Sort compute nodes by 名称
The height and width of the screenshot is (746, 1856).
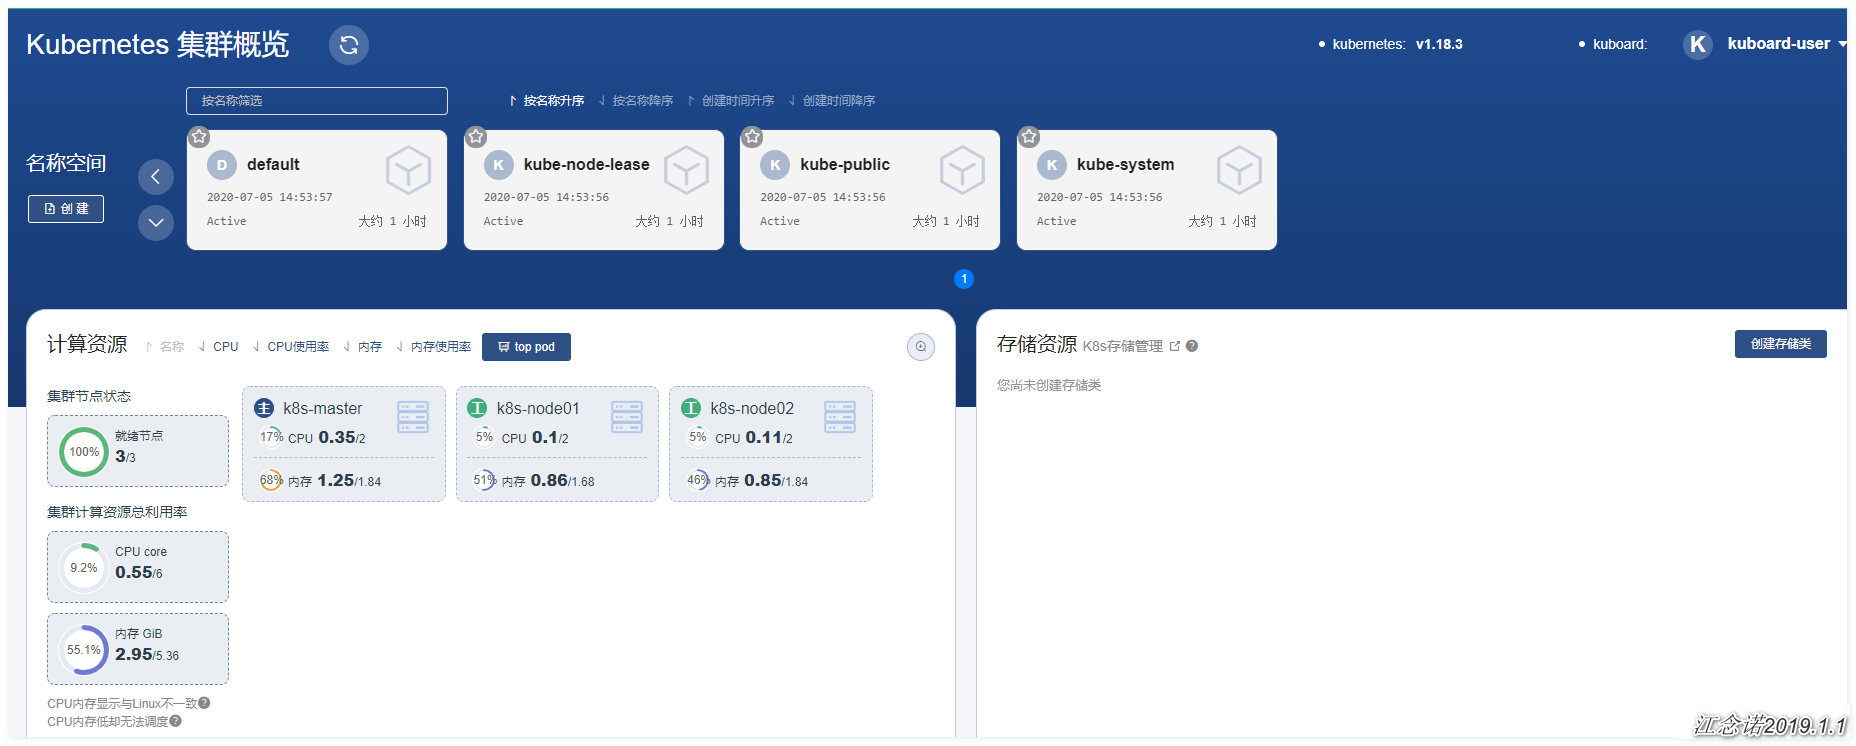[x=165, y=347]
